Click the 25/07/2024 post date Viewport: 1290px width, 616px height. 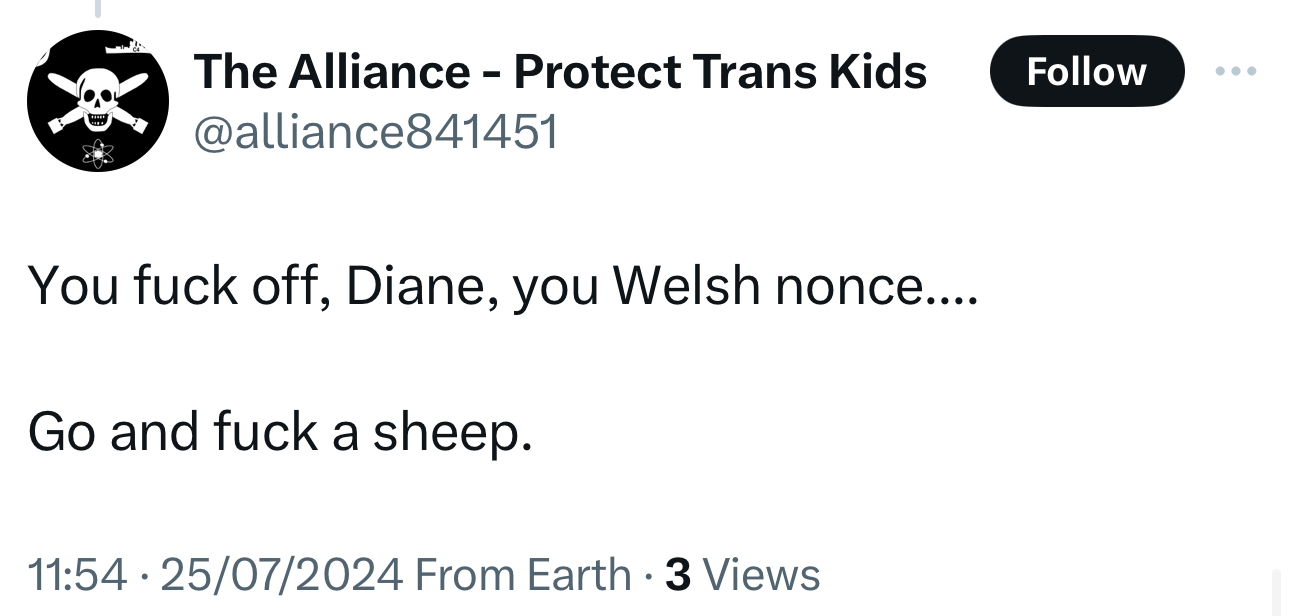tap(281, 574)
